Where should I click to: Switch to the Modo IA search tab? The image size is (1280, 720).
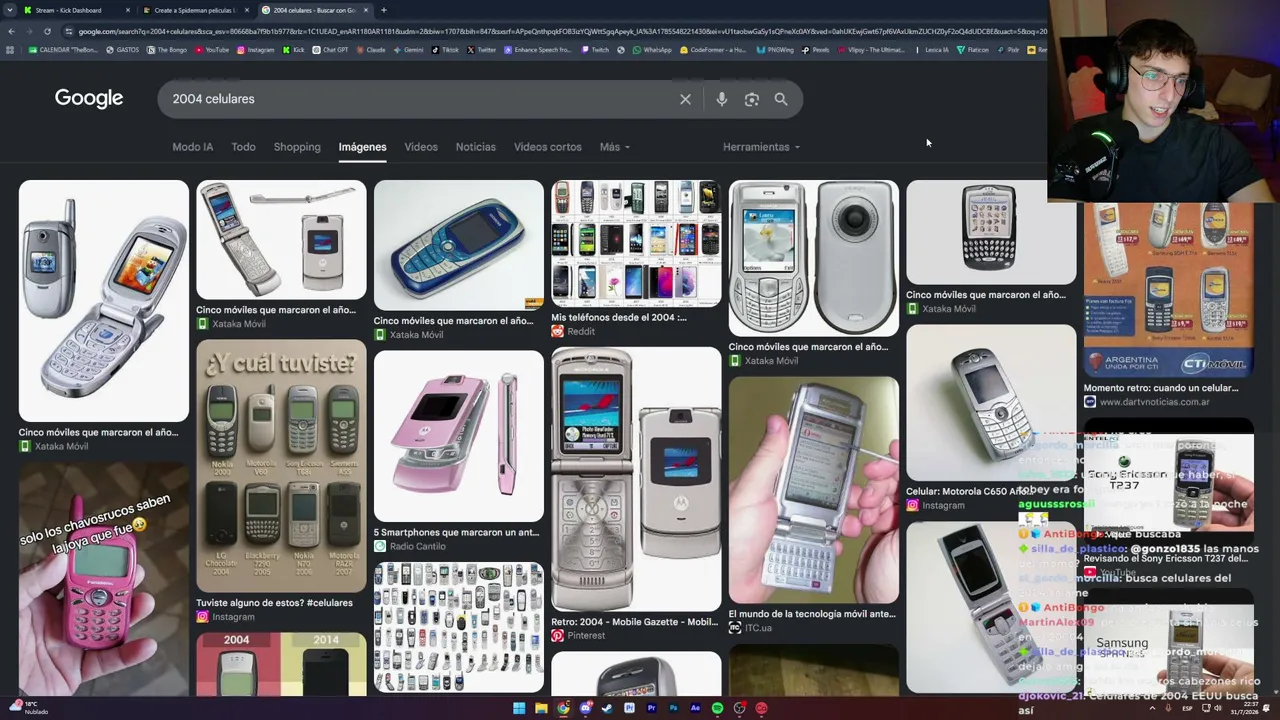[x=193, y=147]
